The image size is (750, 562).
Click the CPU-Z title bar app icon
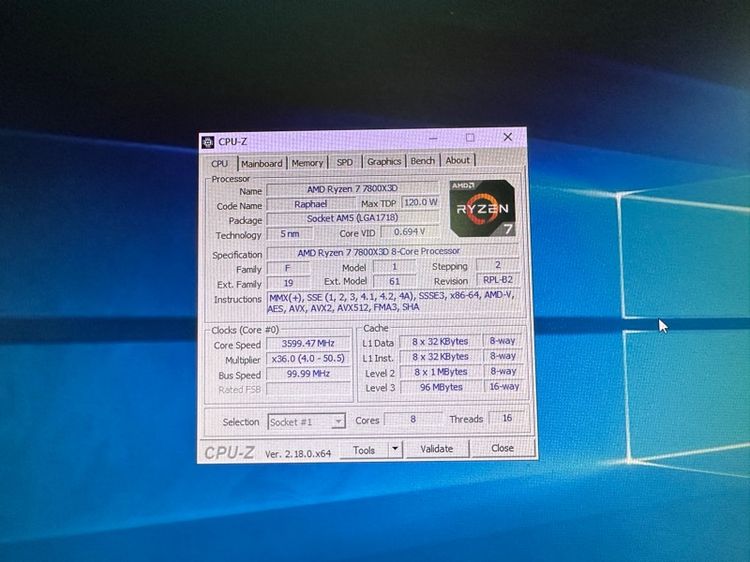tap(208, 142)
